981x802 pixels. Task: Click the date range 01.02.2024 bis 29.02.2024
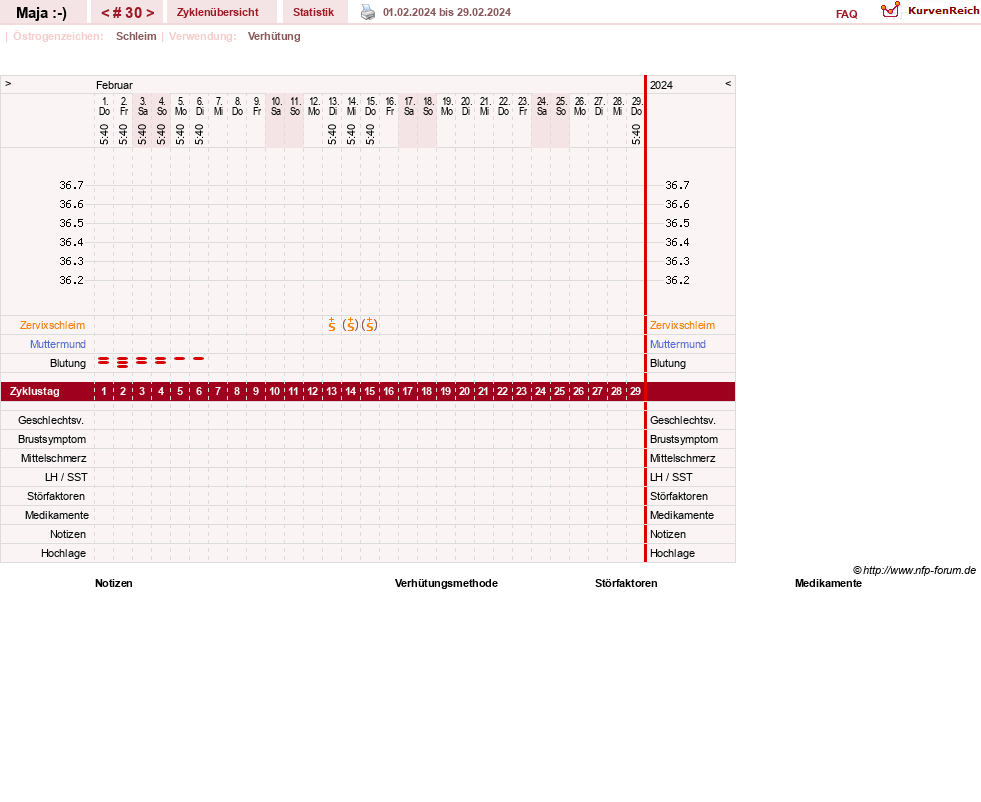(447, 13)
